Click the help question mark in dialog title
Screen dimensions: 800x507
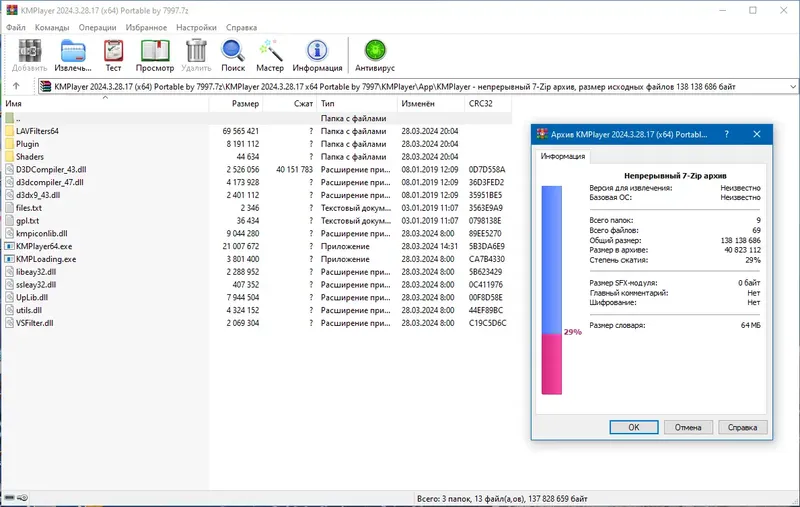coord(727,134)
